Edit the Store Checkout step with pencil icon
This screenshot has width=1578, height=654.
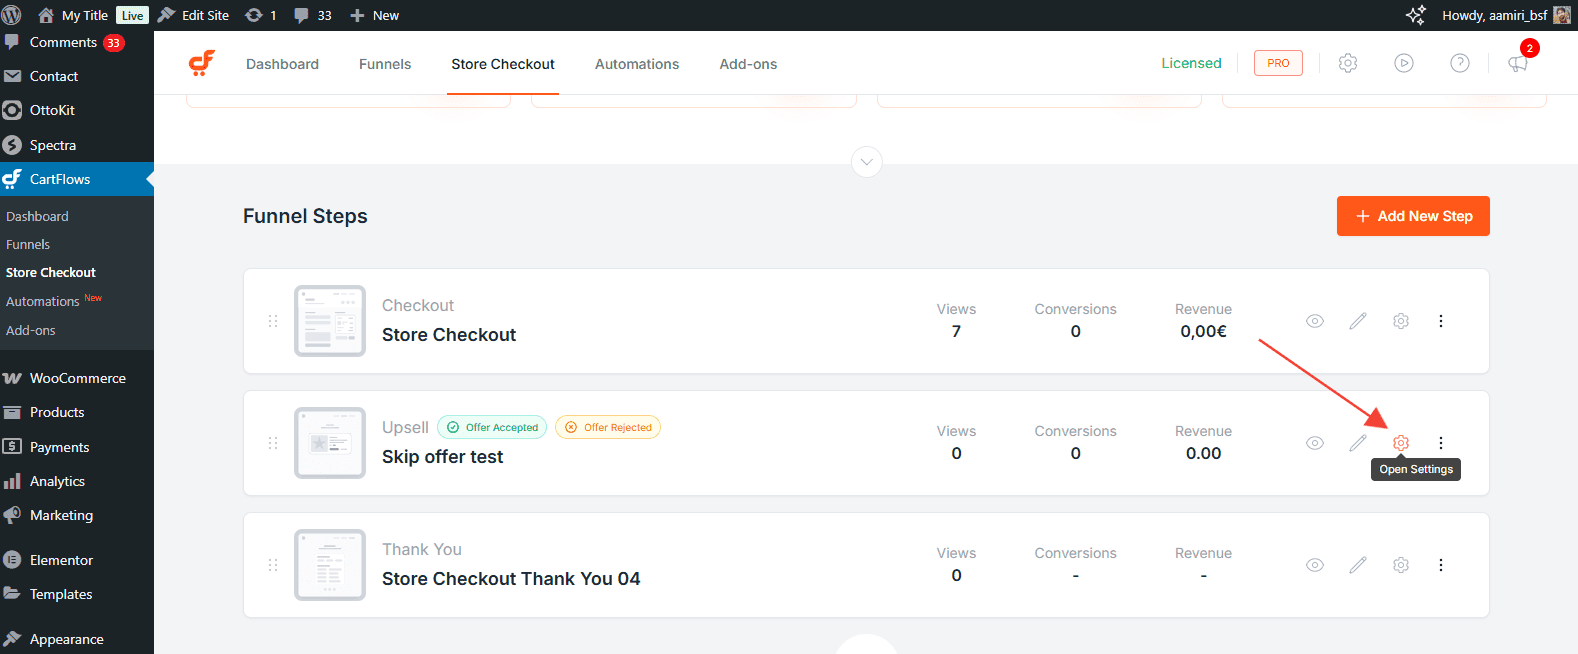(1357, 321)
